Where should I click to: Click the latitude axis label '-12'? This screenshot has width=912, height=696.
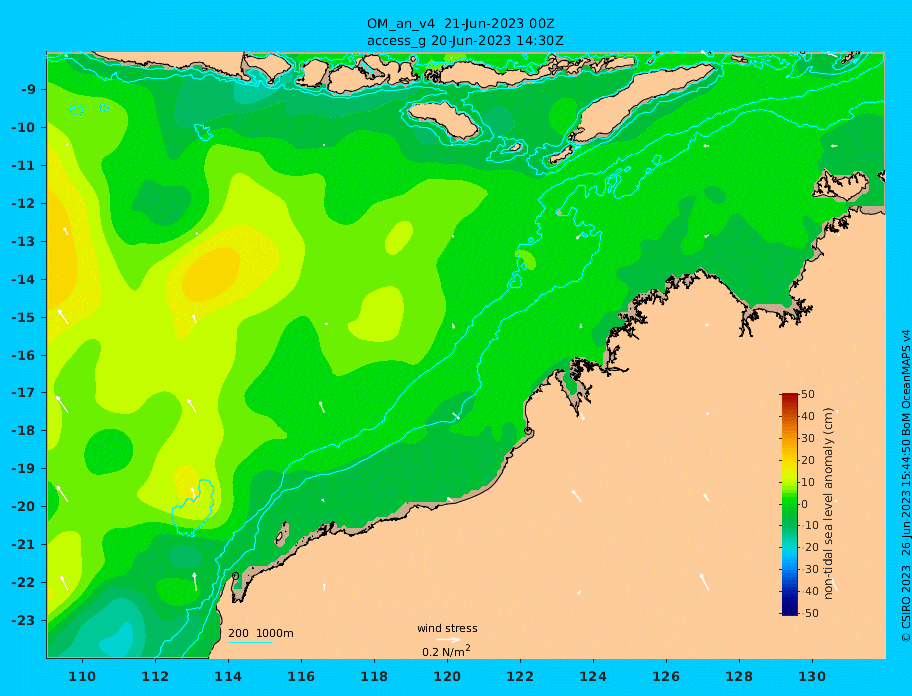point(23,204)
